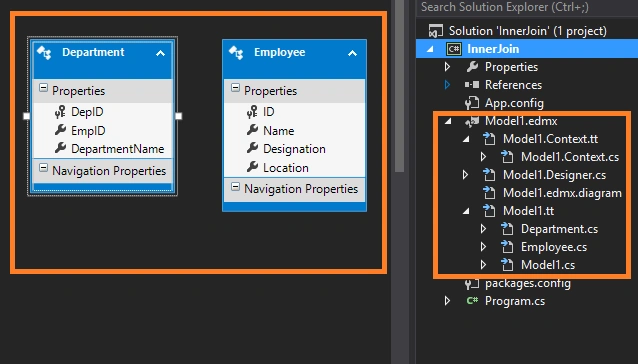Select the Location property in Employee

(x=295, y=168)
